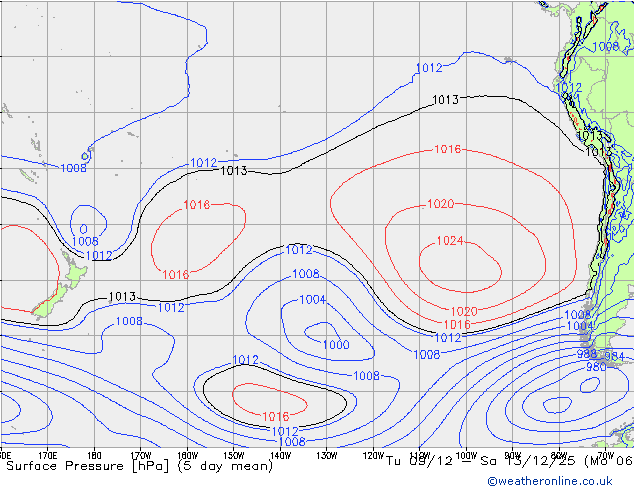
Task: Select the 988 isobar label near Patagonia
Action: [587, 354]
